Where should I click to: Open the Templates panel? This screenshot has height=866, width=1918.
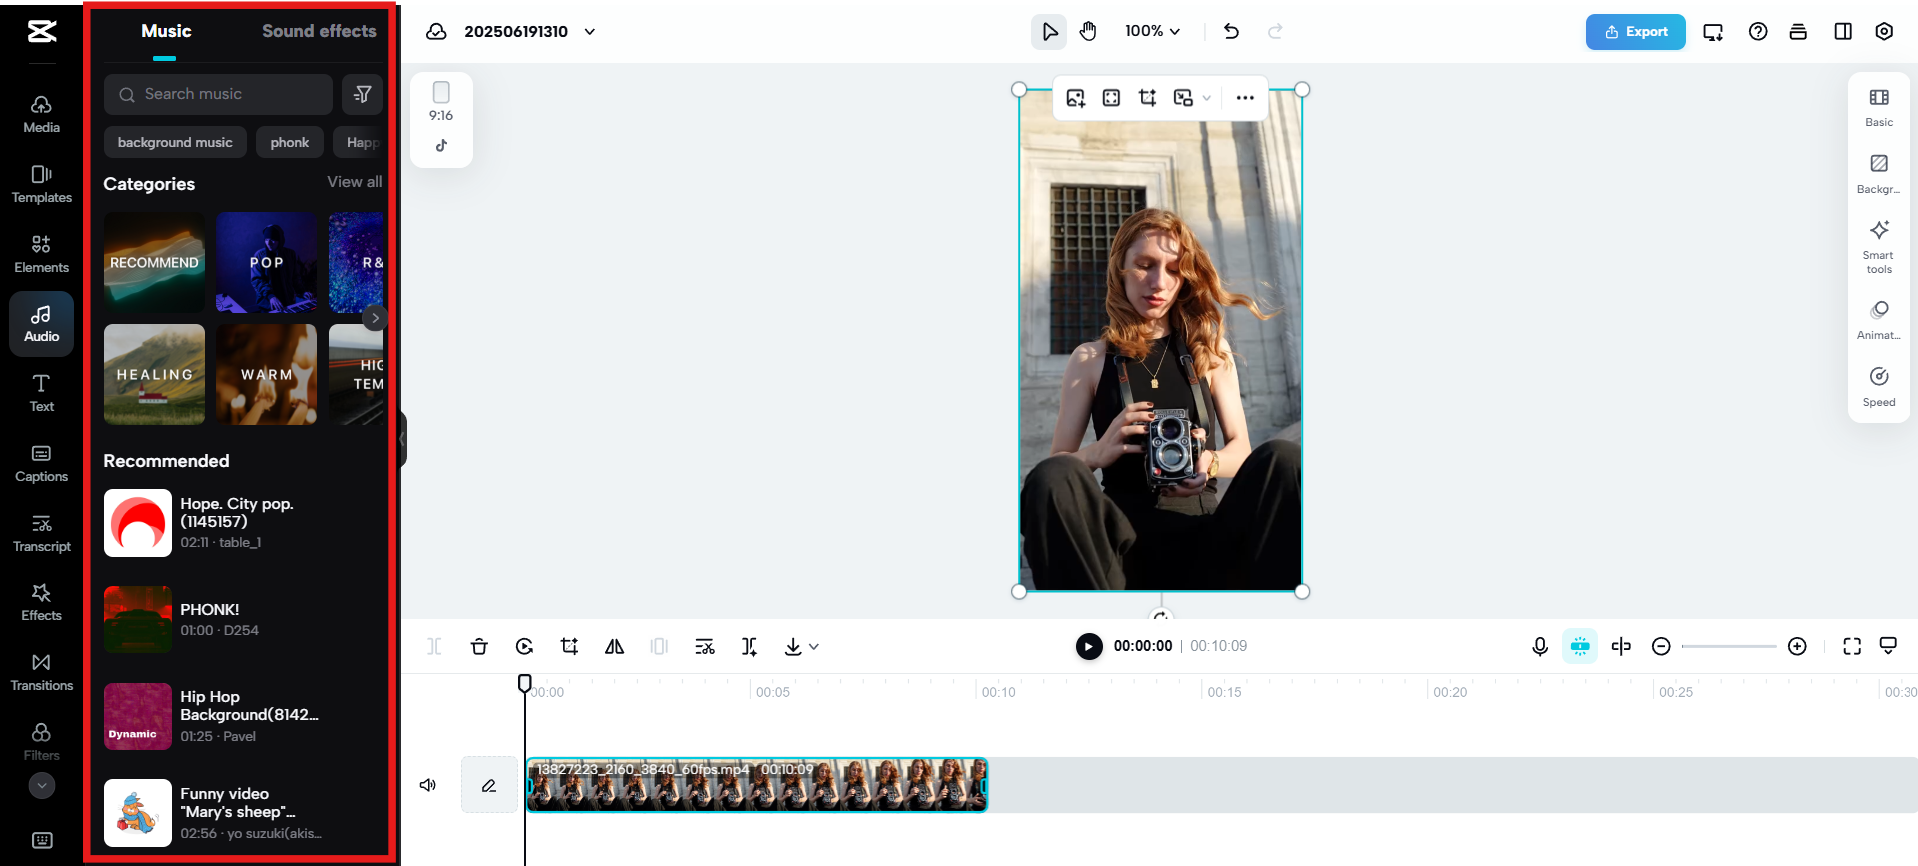pos(41,184)
